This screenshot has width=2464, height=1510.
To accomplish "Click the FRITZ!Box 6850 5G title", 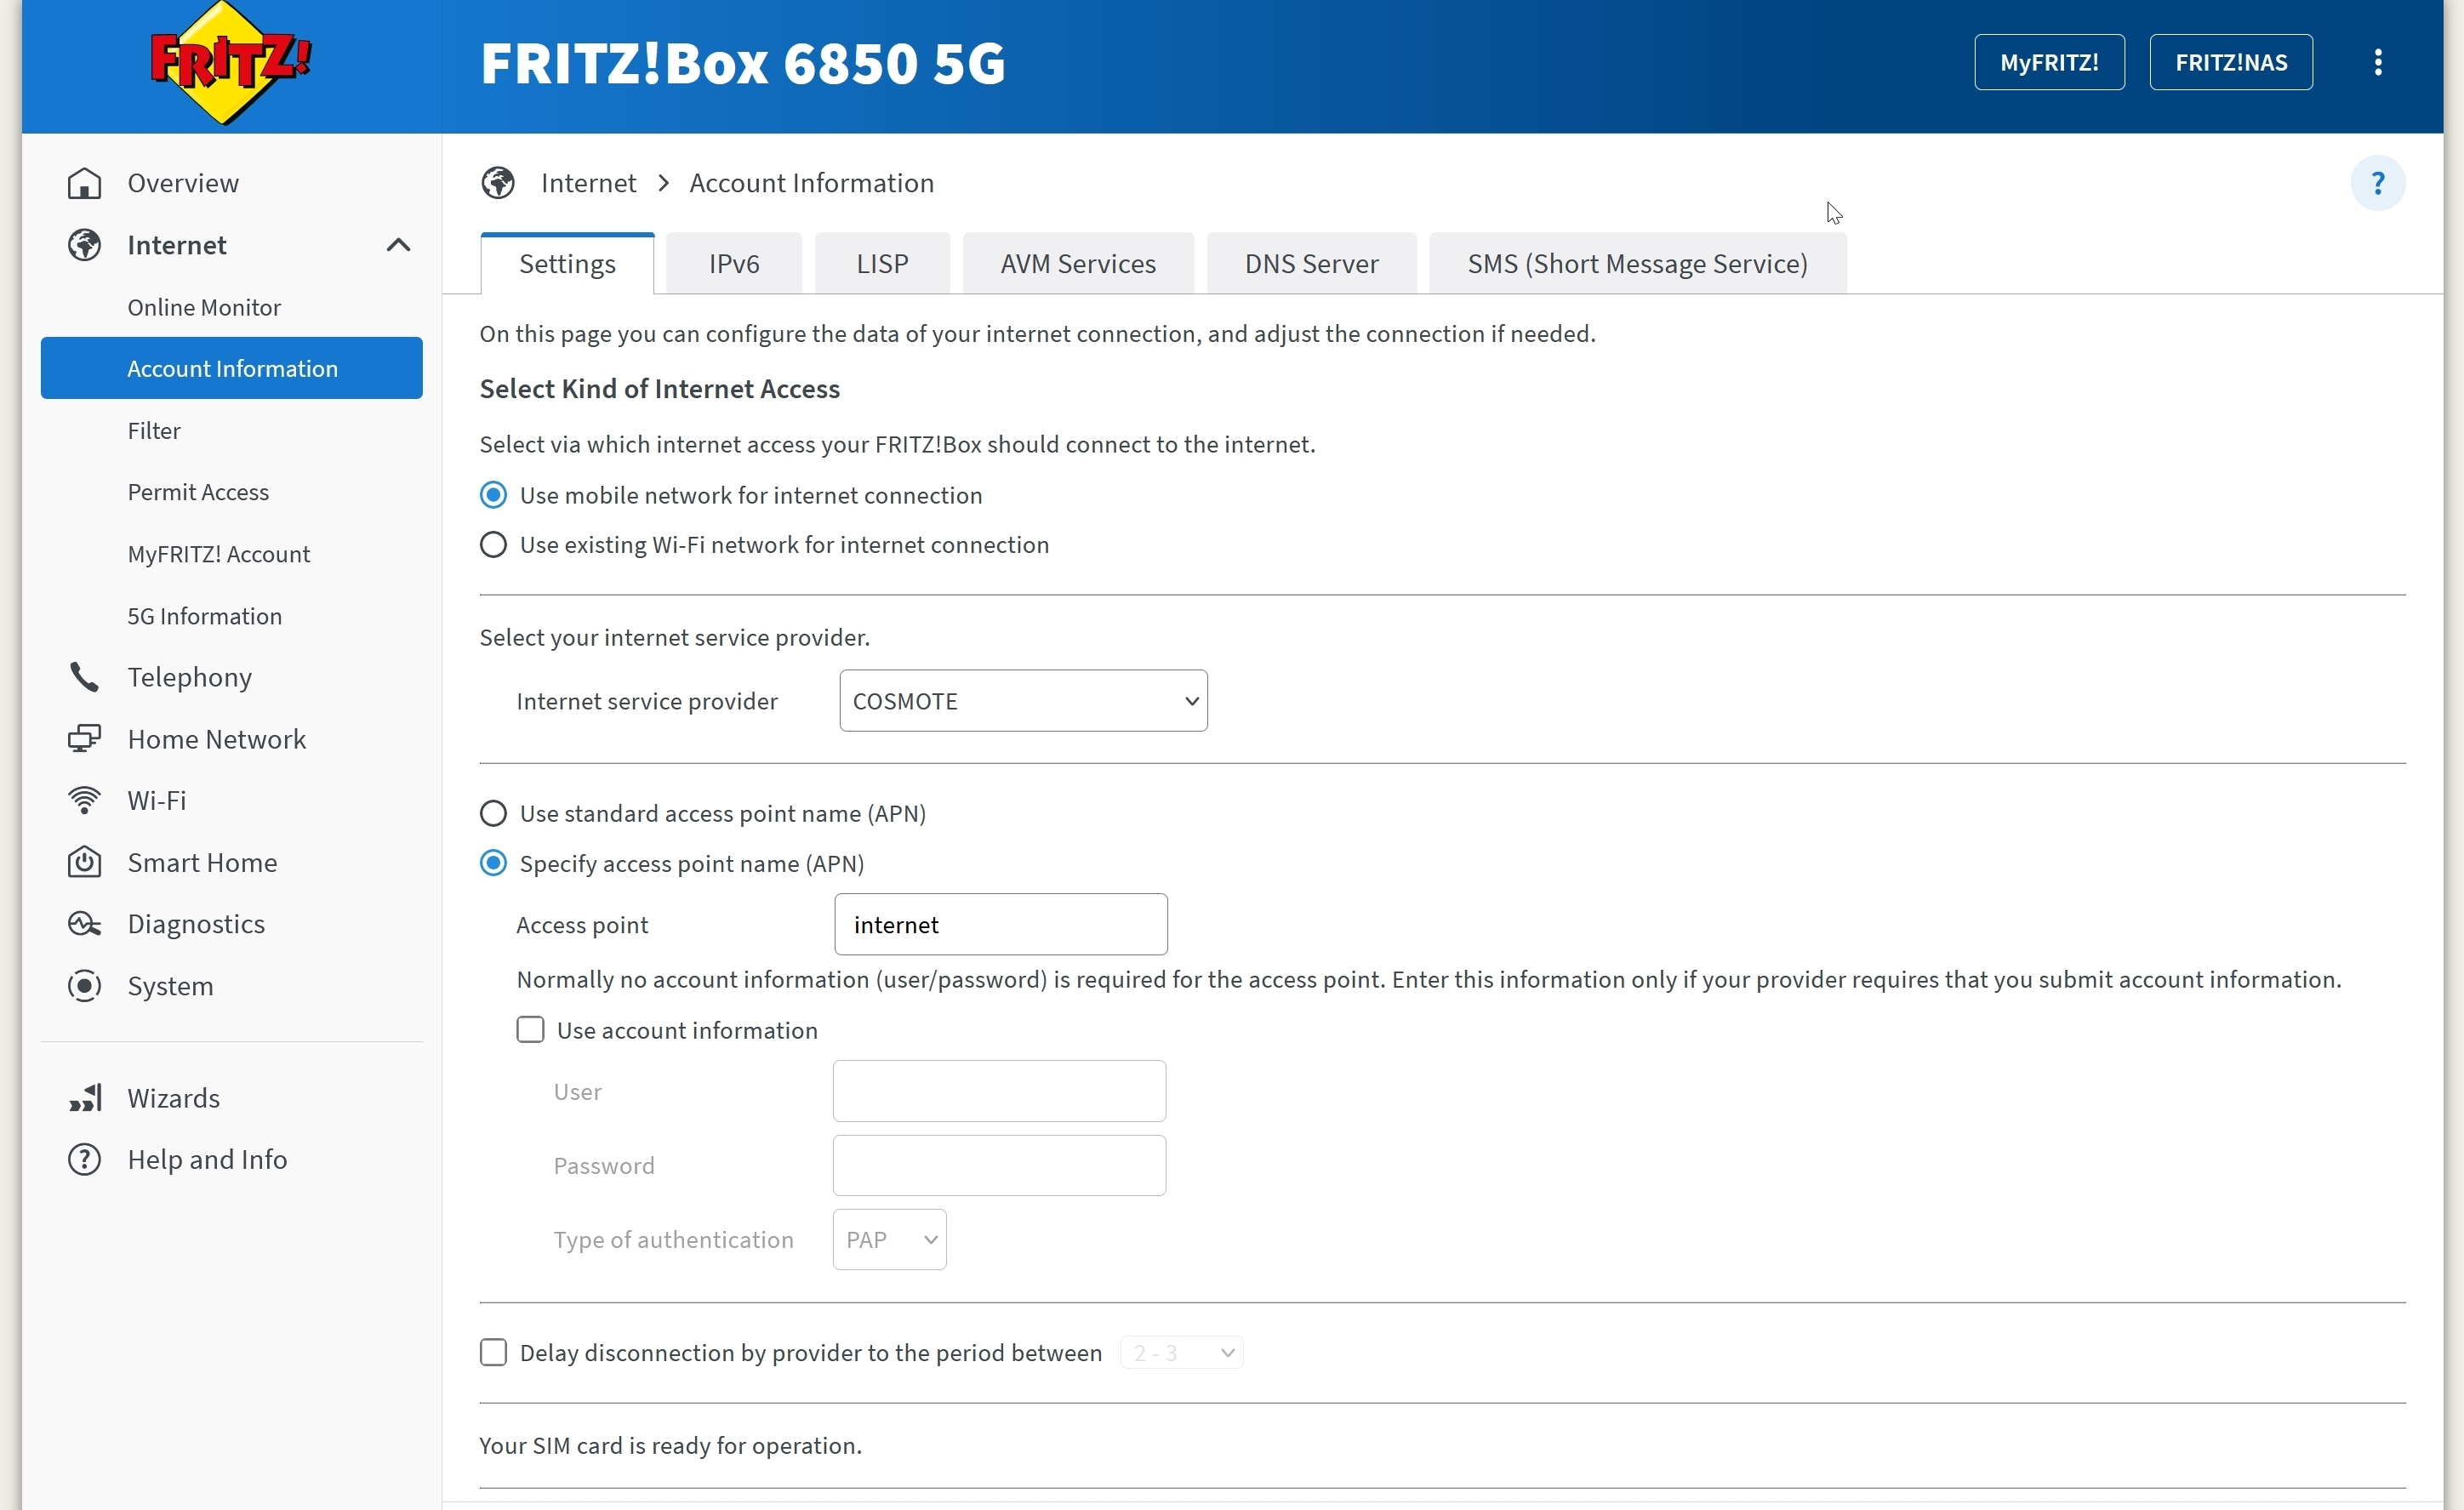I will (743, 63).
